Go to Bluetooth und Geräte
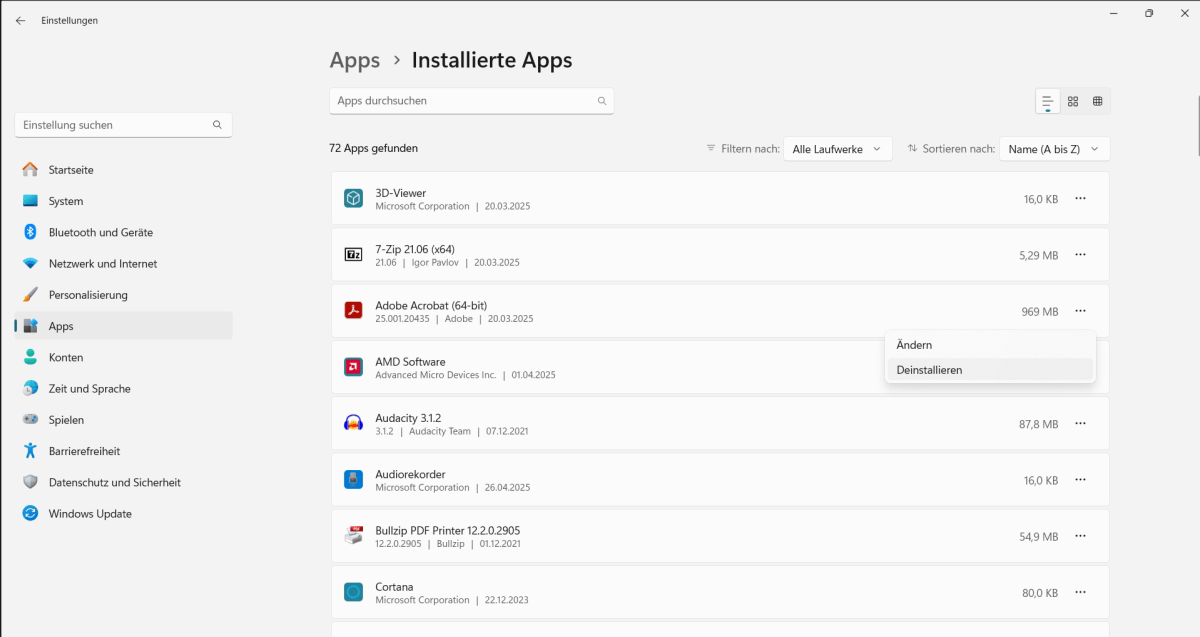This screenshot has height=637, width=1200. click(x=124, y=232)
